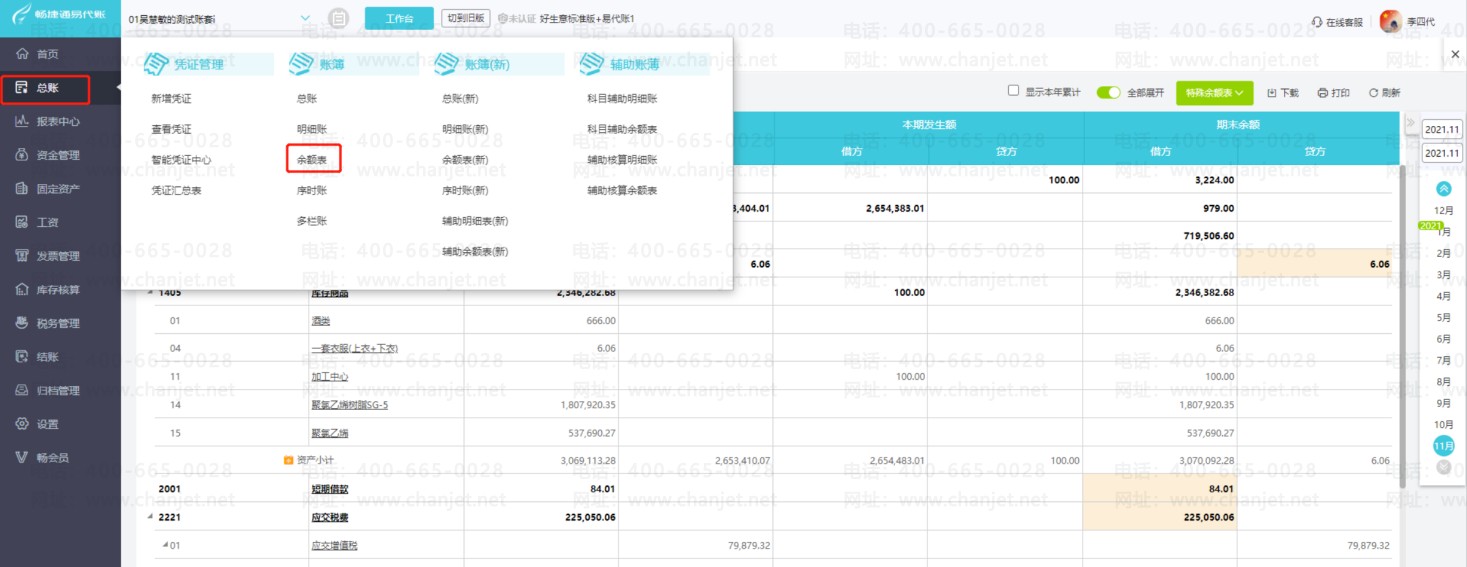Open 发票管理 from the sidebar
1467x567 pixels.
tap(60, 256)
